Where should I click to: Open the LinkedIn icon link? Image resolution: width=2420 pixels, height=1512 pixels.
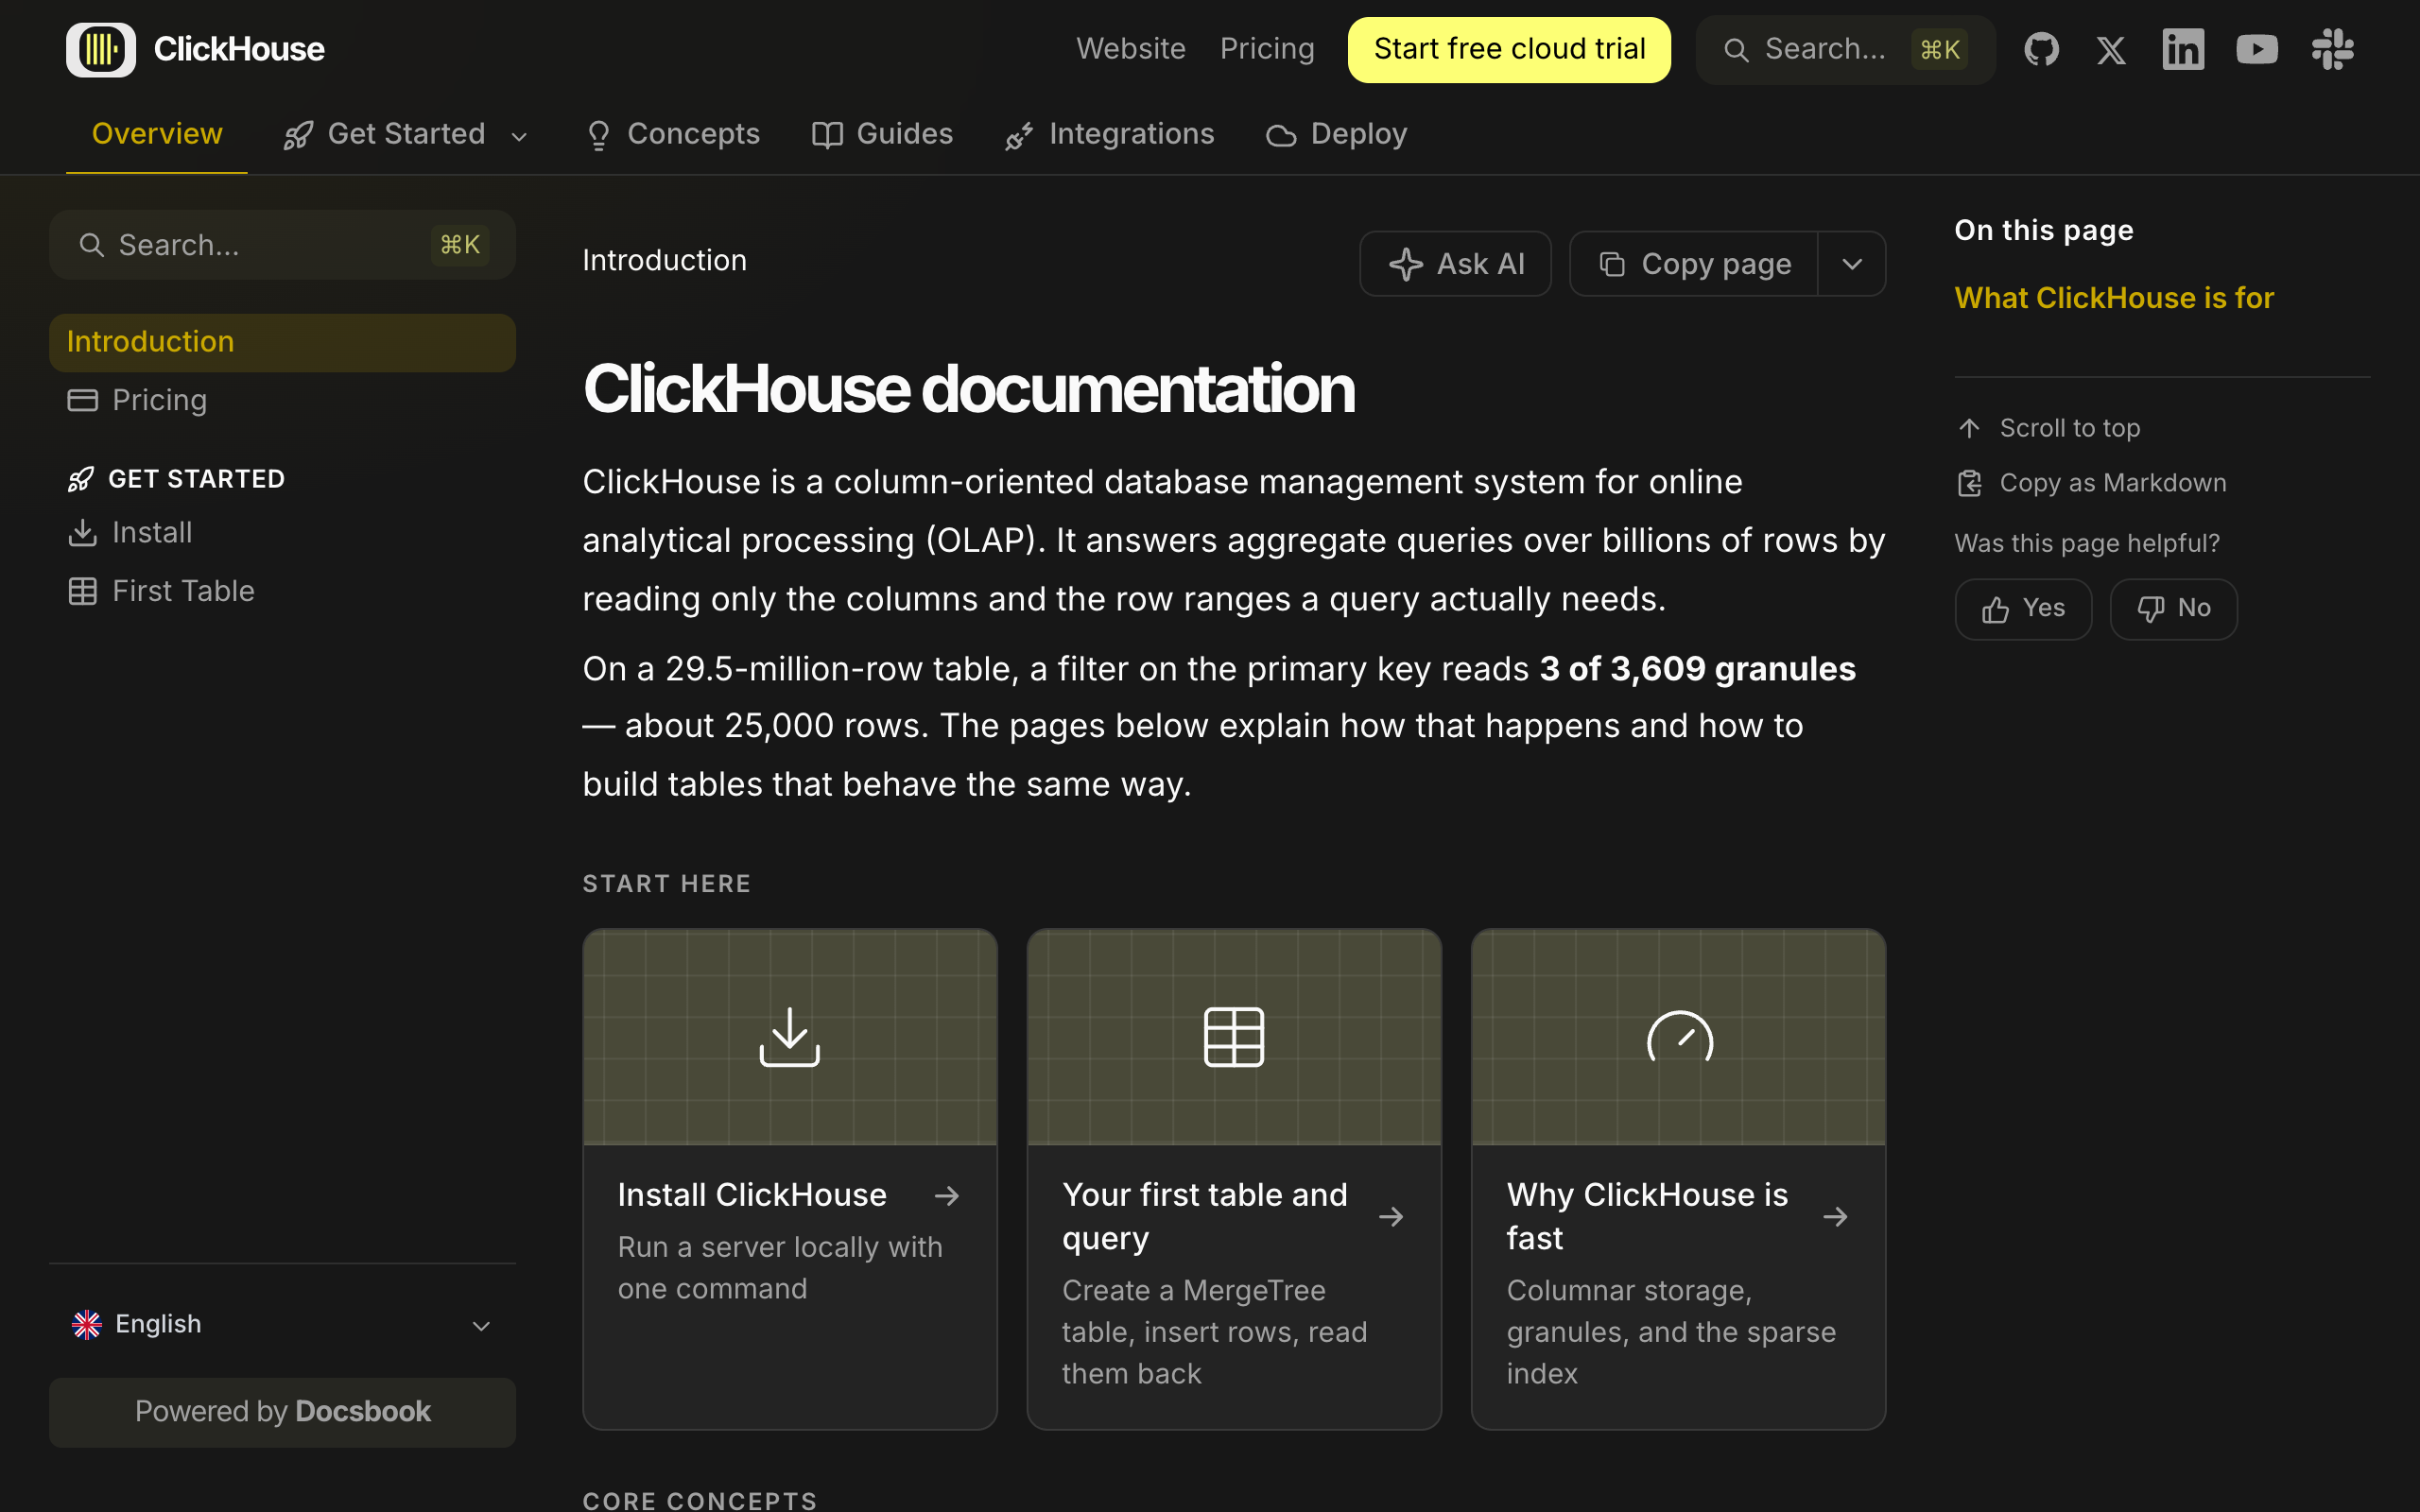coord(2183,49)
